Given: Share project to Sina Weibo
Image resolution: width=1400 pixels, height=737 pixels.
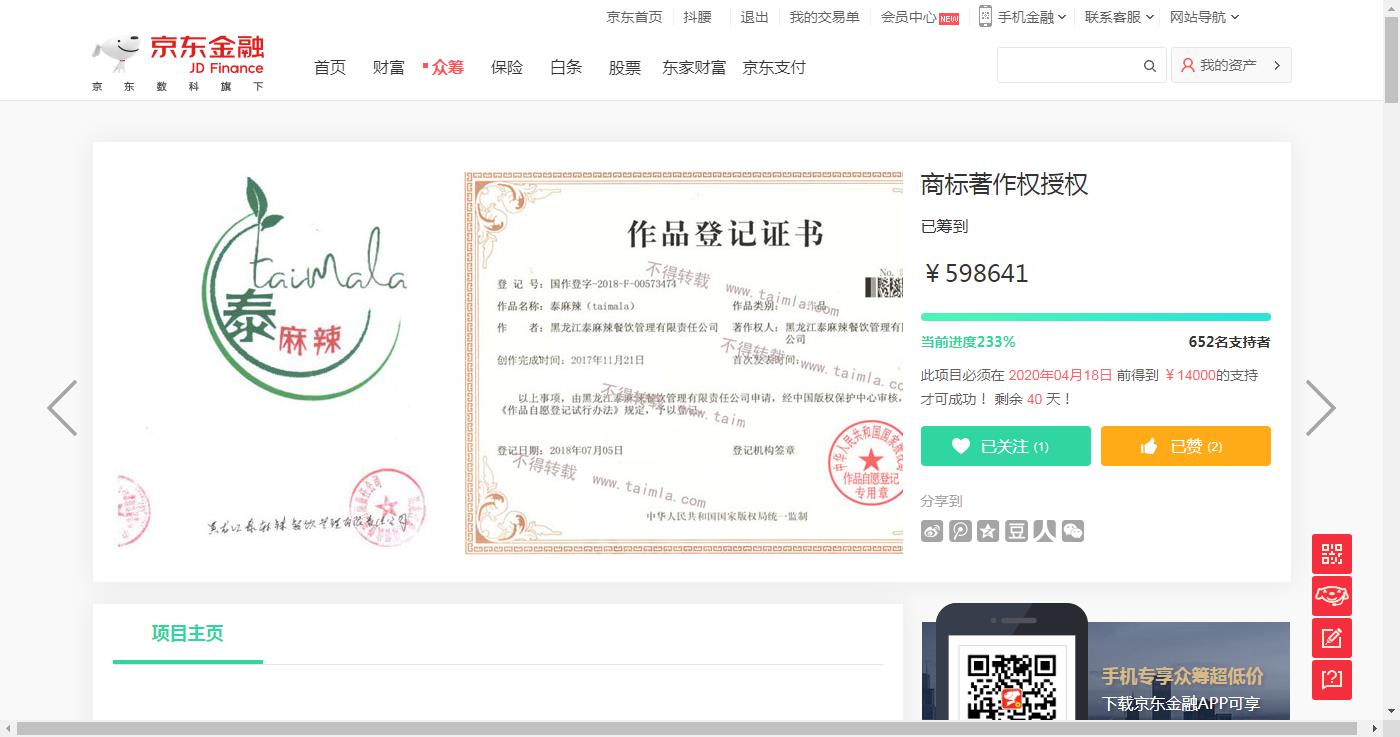Looking at the screenshot, I should [932, 531].
